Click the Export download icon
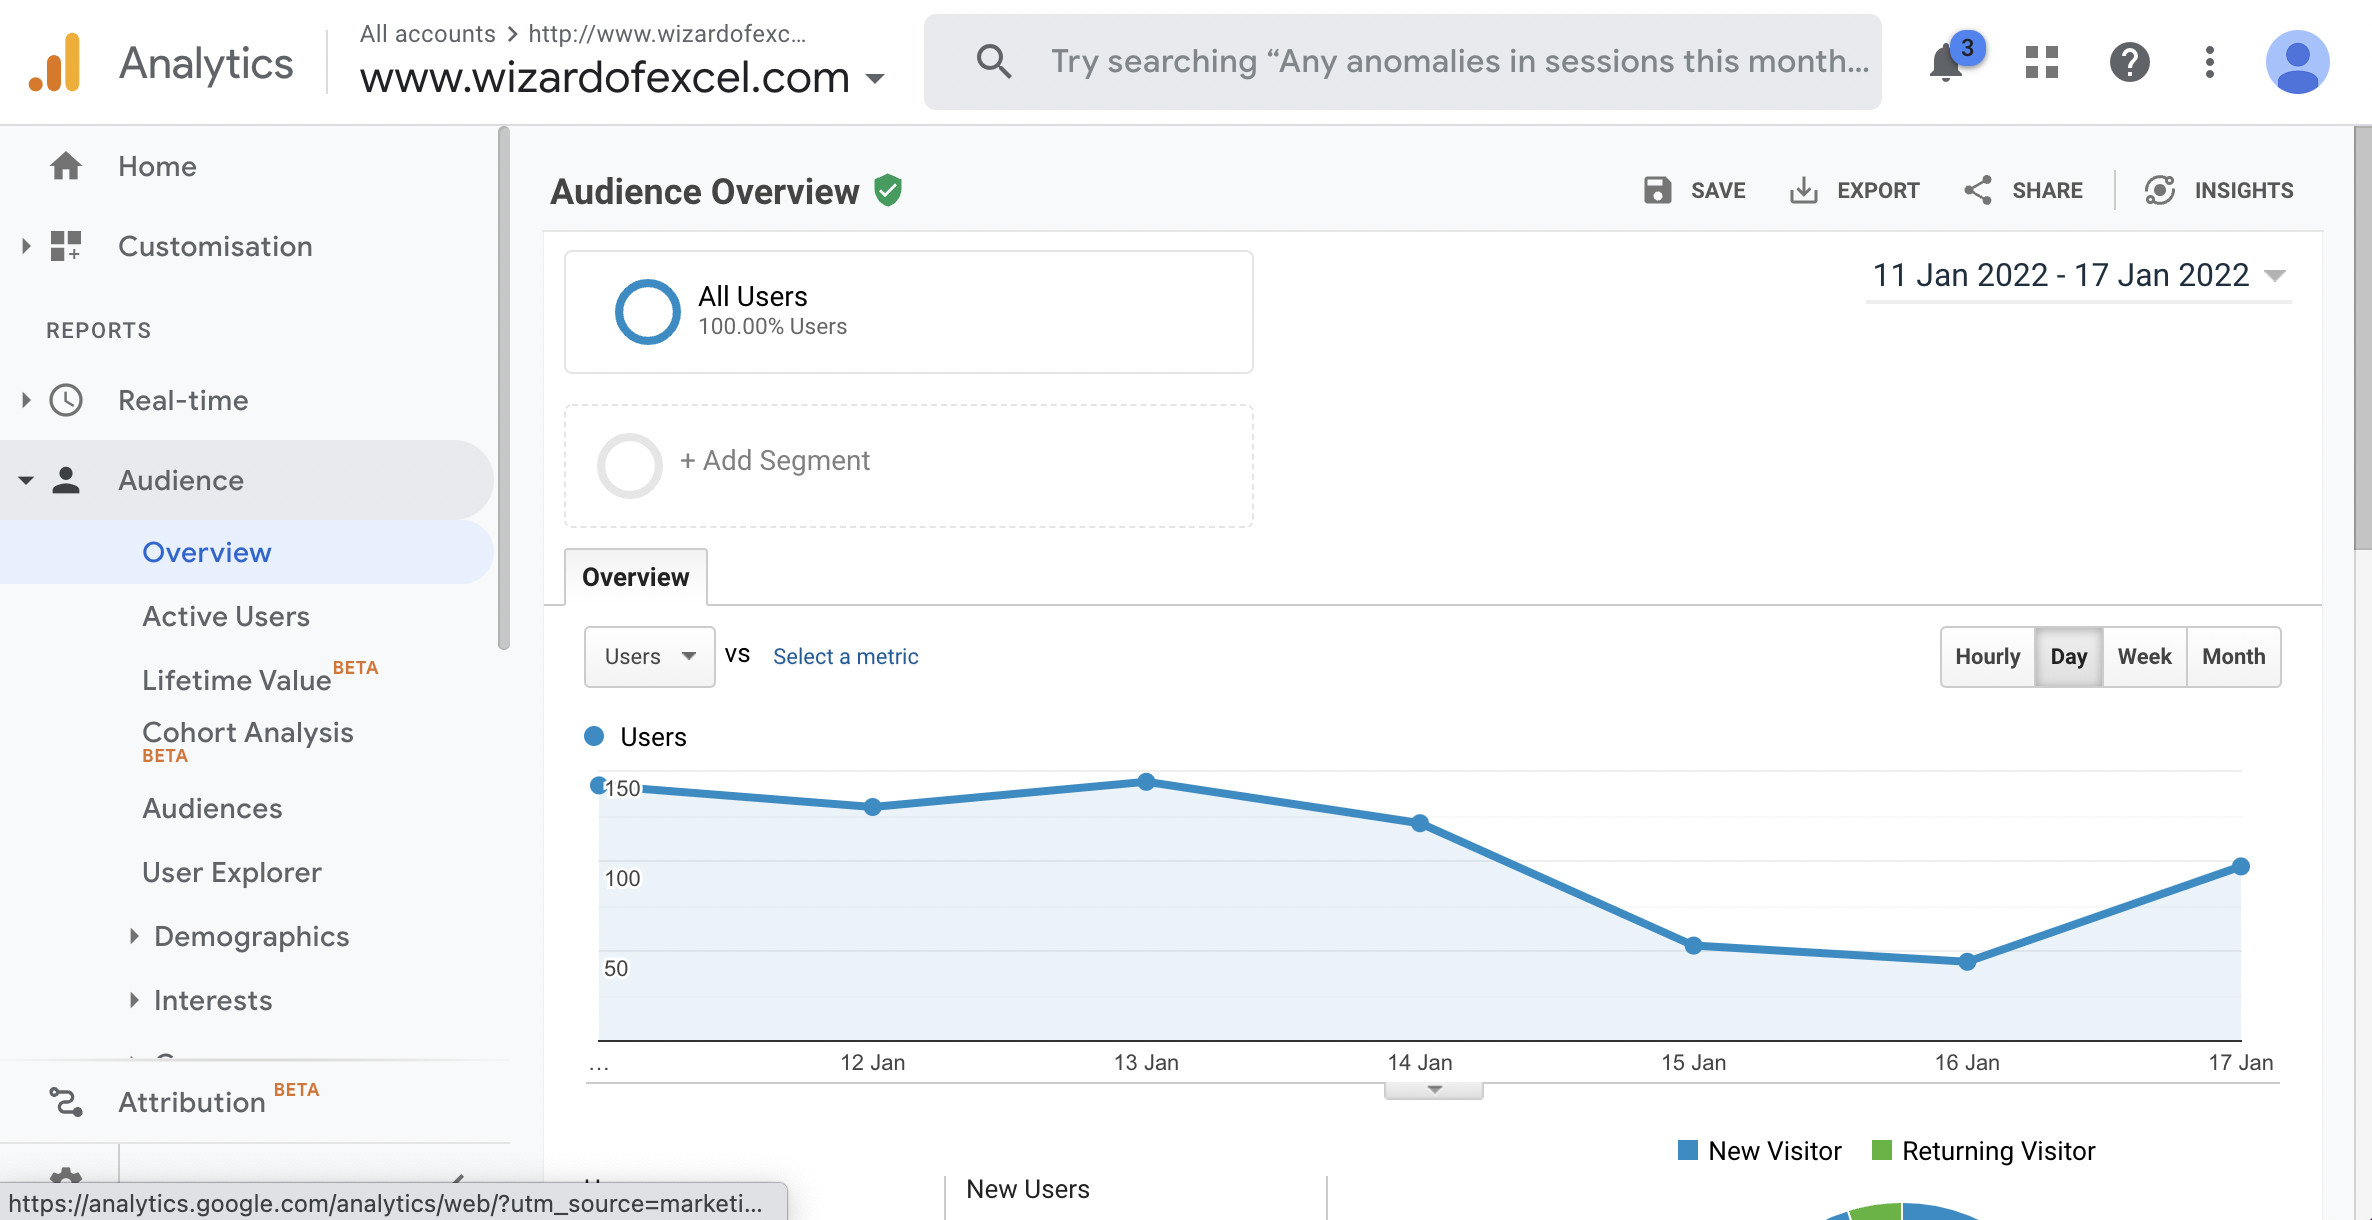The image size is (2372, 1220). point(1804,190)
